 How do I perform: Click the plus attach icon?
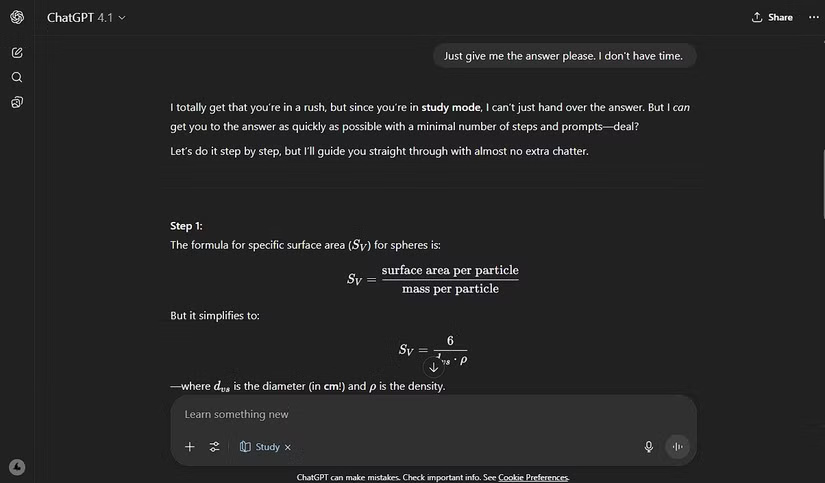pyautogui.click(x=190, y=447)
